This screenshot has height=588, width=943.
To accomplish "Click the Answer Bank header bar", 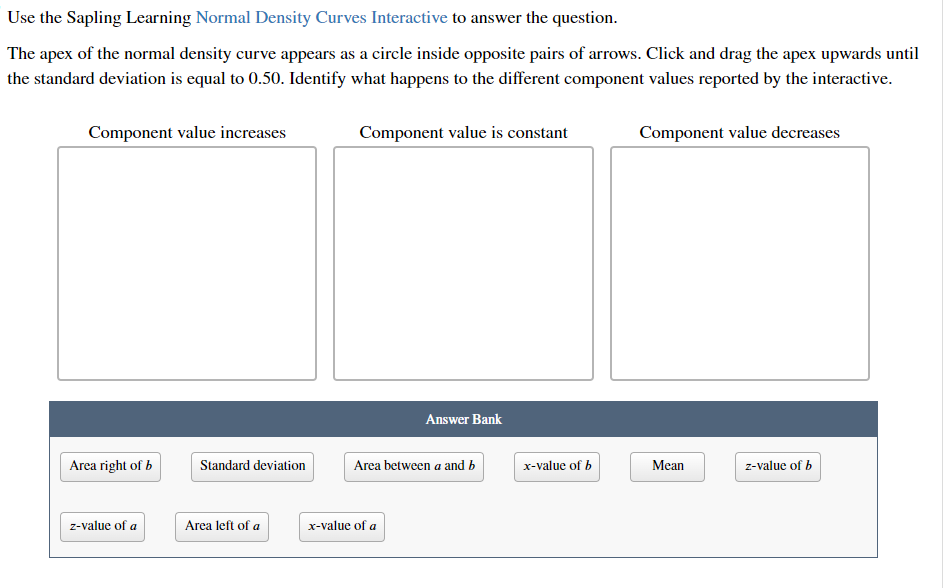I will tap(463, 419).
